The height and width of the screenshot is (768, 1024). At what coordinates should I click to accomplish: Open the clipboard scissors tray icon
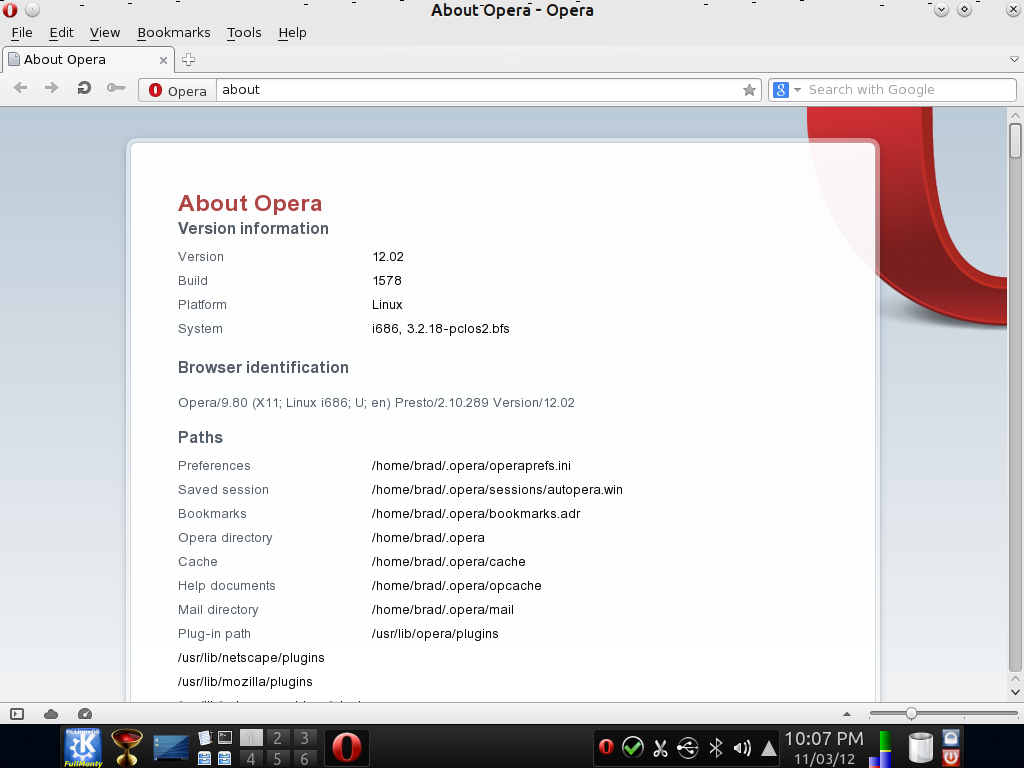(x=660, y=747)
